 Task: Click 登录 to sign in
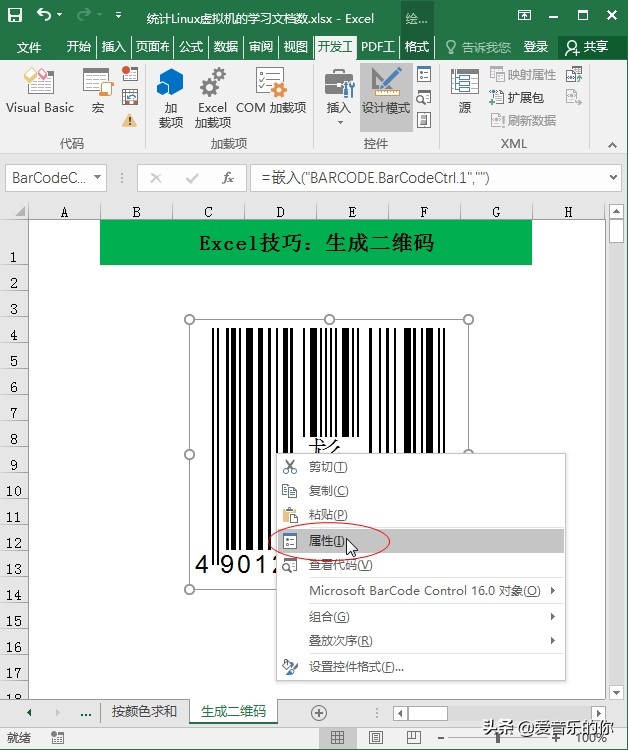[535, 47]
